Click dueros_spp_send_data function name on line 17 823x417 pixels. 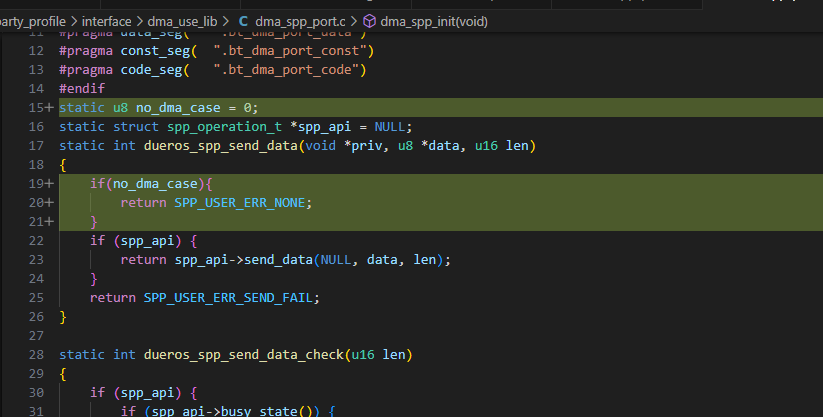coord(221,145)
